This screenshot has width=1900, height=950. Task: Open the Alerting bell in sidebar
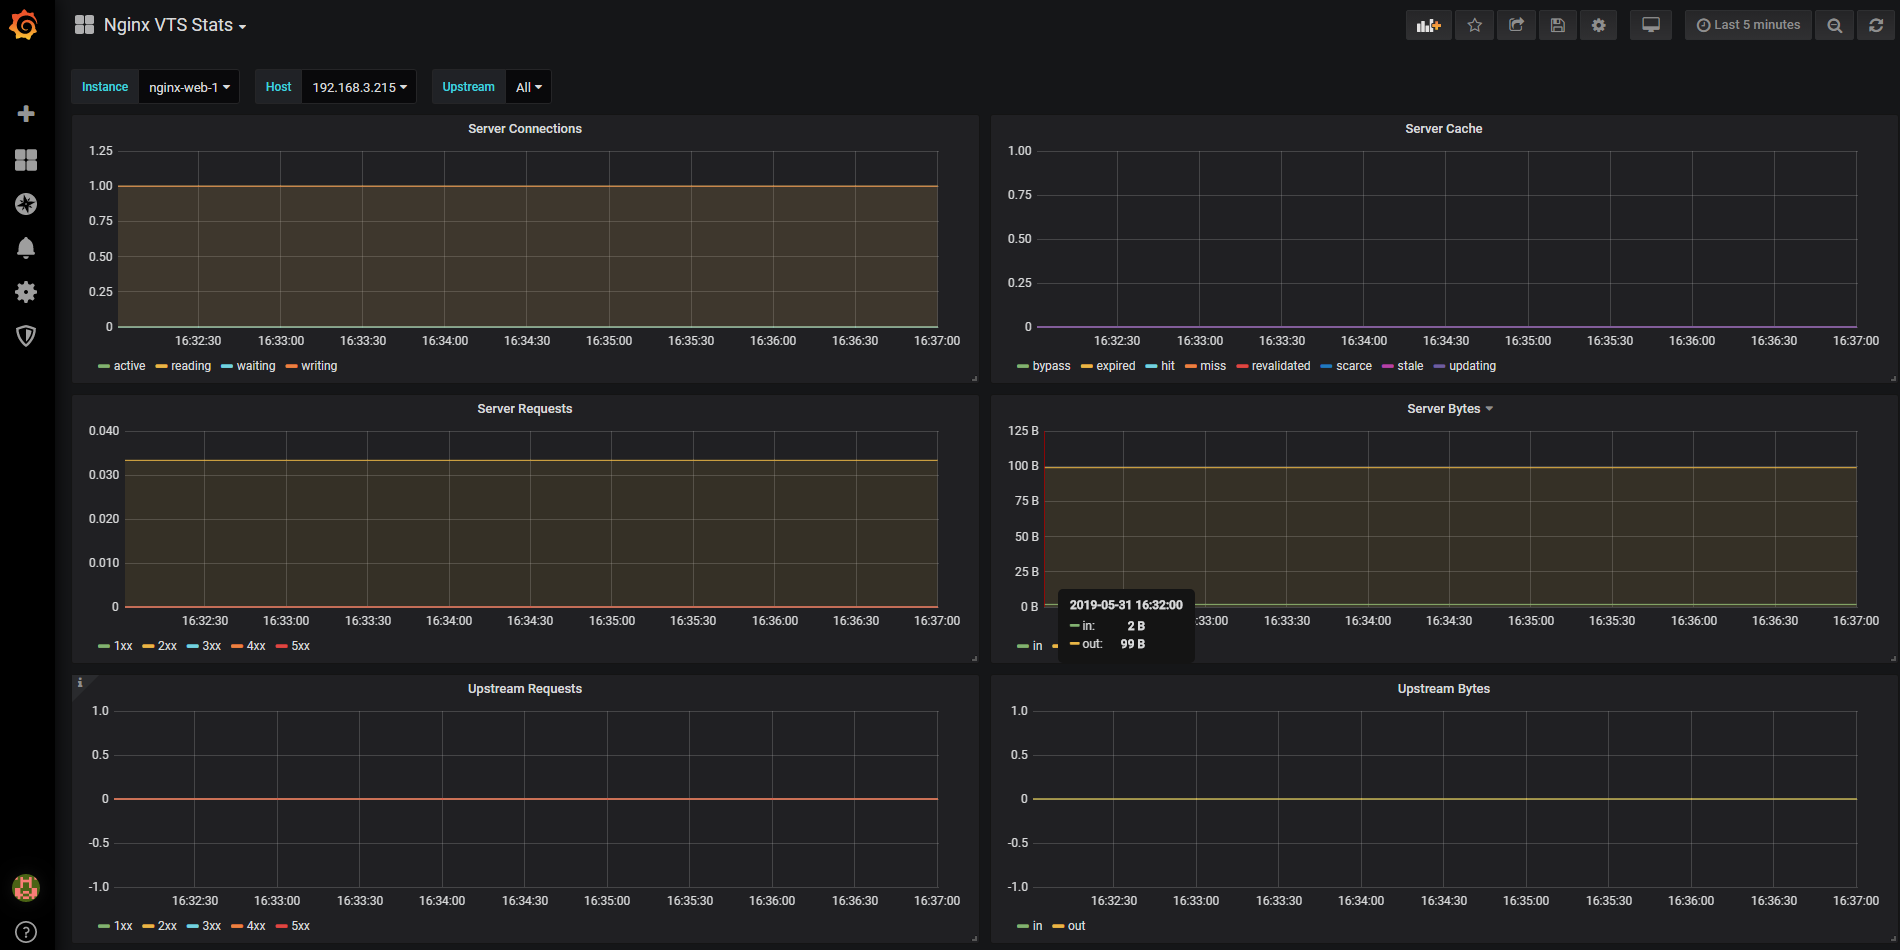point(26,248)
